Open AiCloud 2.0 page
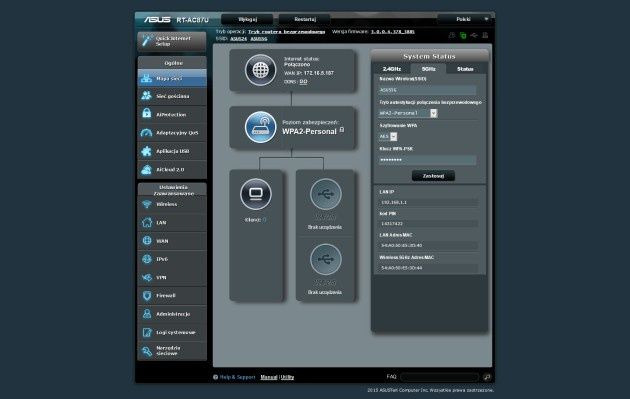Screen dimensions: 630x399 172,170
